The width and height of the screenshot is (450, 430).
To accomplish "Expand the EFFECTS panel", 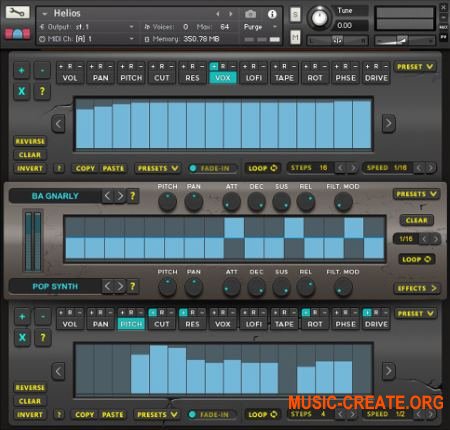I will (x=417, y=288).
